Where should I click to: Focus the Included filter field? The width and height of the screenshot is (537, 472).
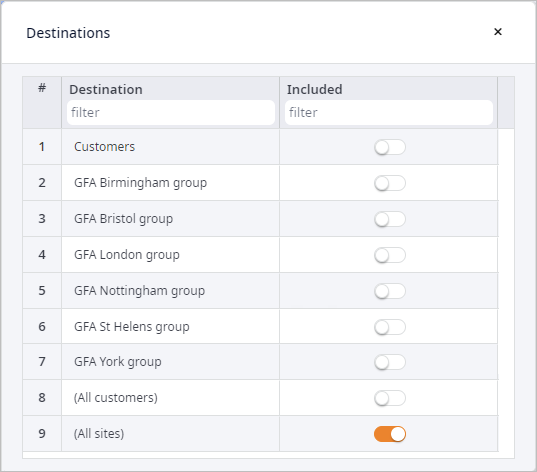tap(389, 112)
